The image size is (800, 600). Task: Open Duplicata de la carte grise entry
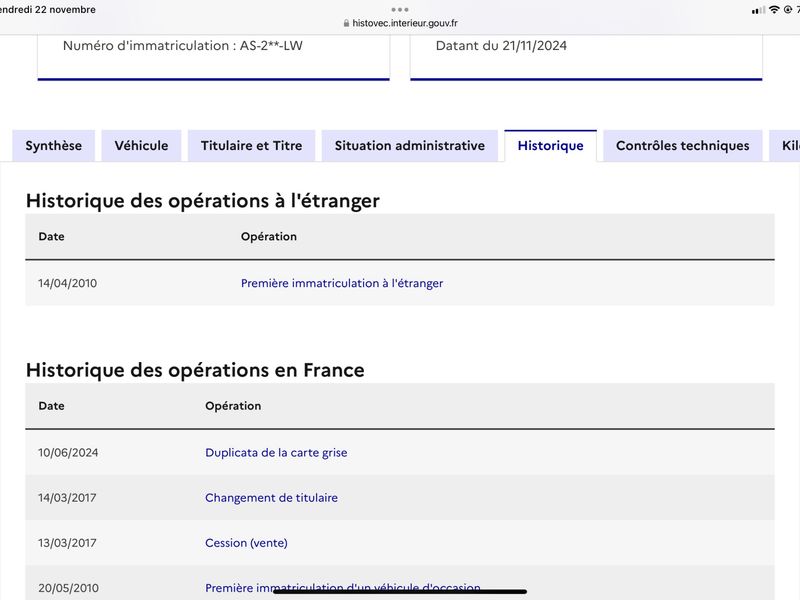[x=276, y=453]
